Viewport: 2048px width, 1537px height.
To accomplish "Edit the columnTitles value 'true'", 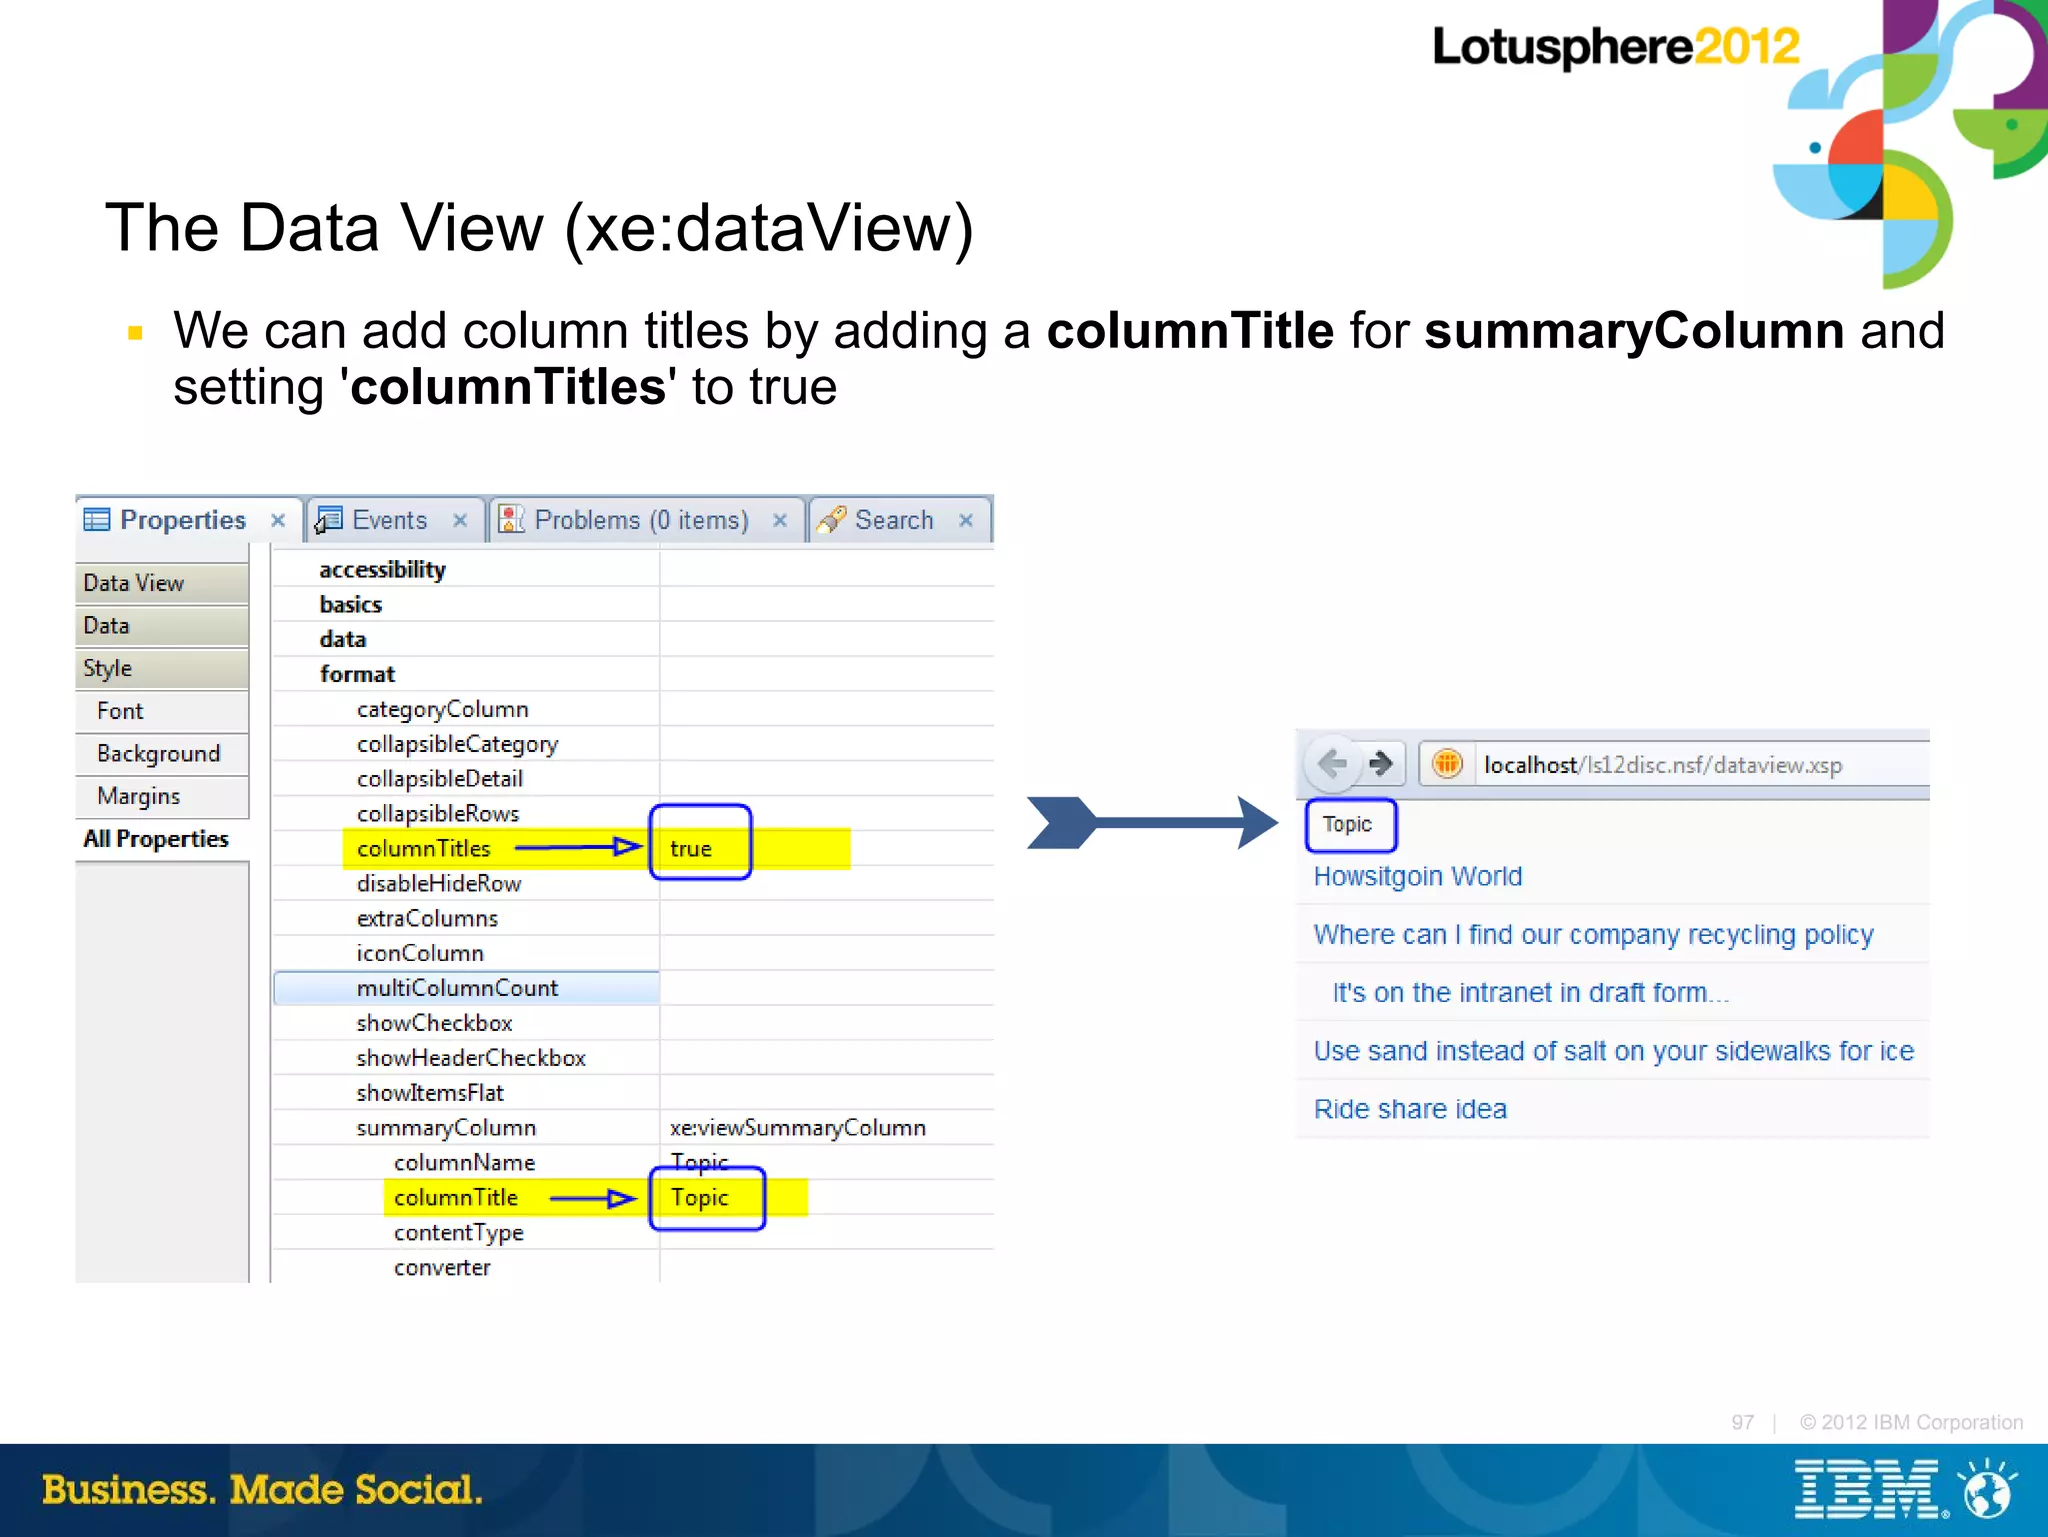I will pos(691,849).
